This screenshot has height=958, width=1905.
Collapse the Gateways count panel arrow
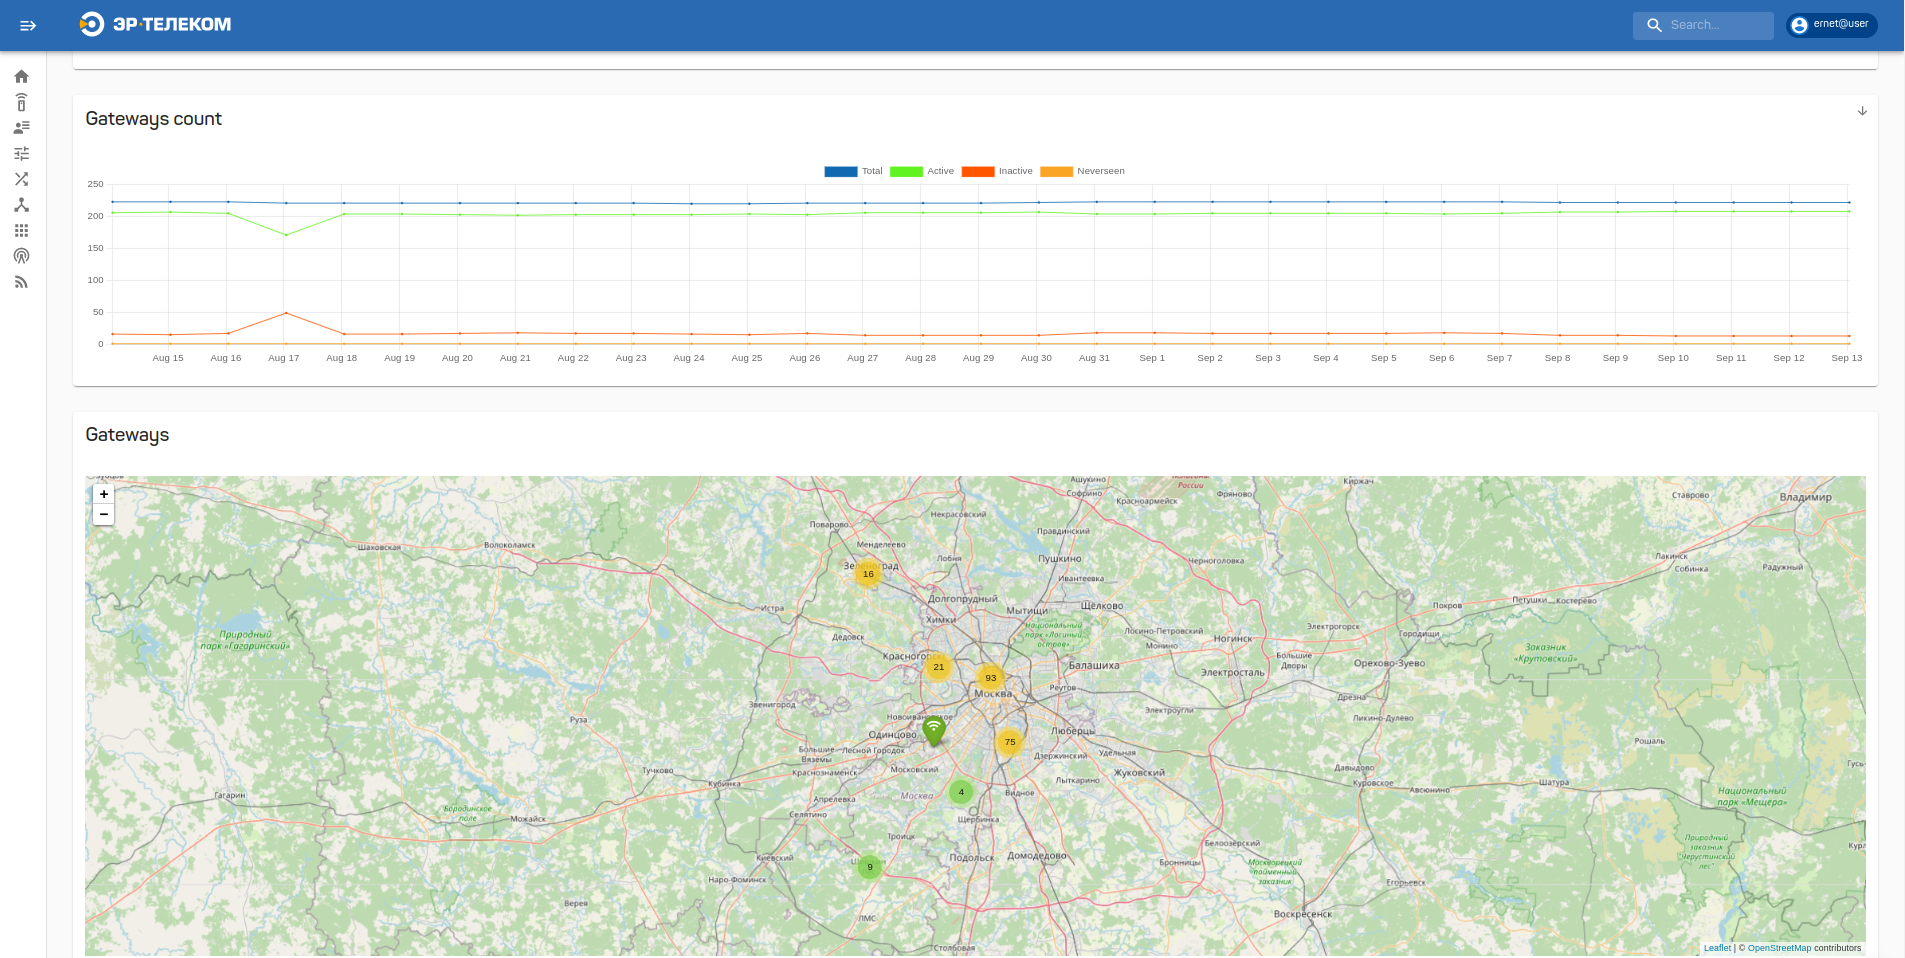tap(1862, 111)
